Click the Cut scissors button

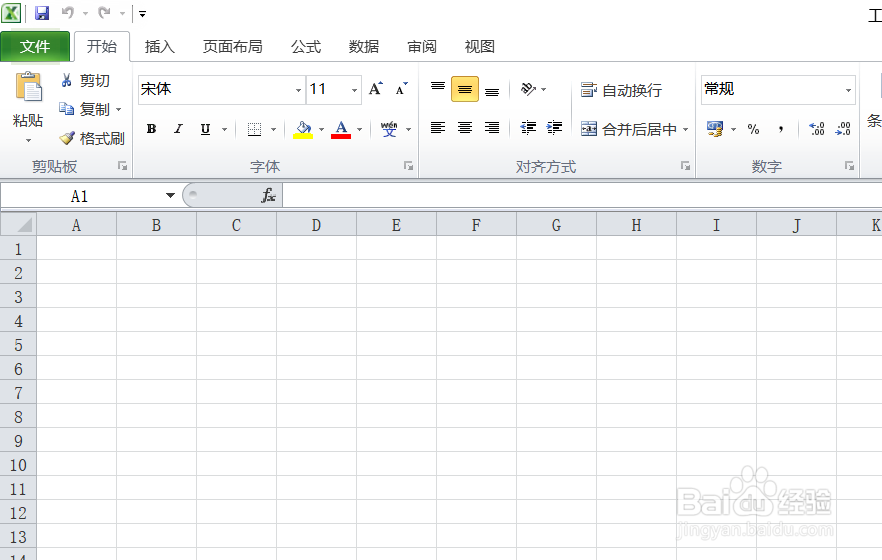(85, 80)
